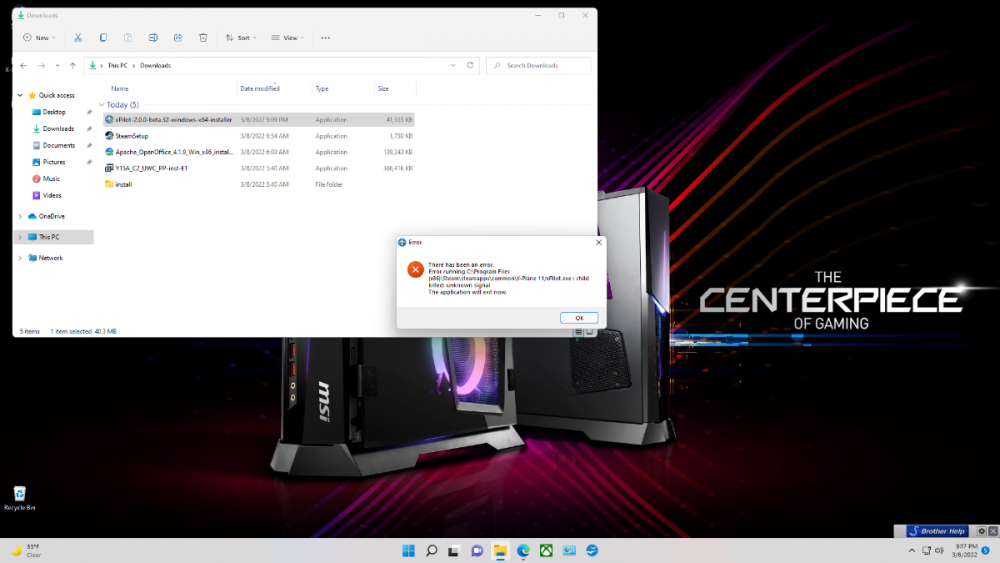This screenshot has width=1000, height=563.
Task: Collapse the Today (5) group
Action: pos(101,105)
